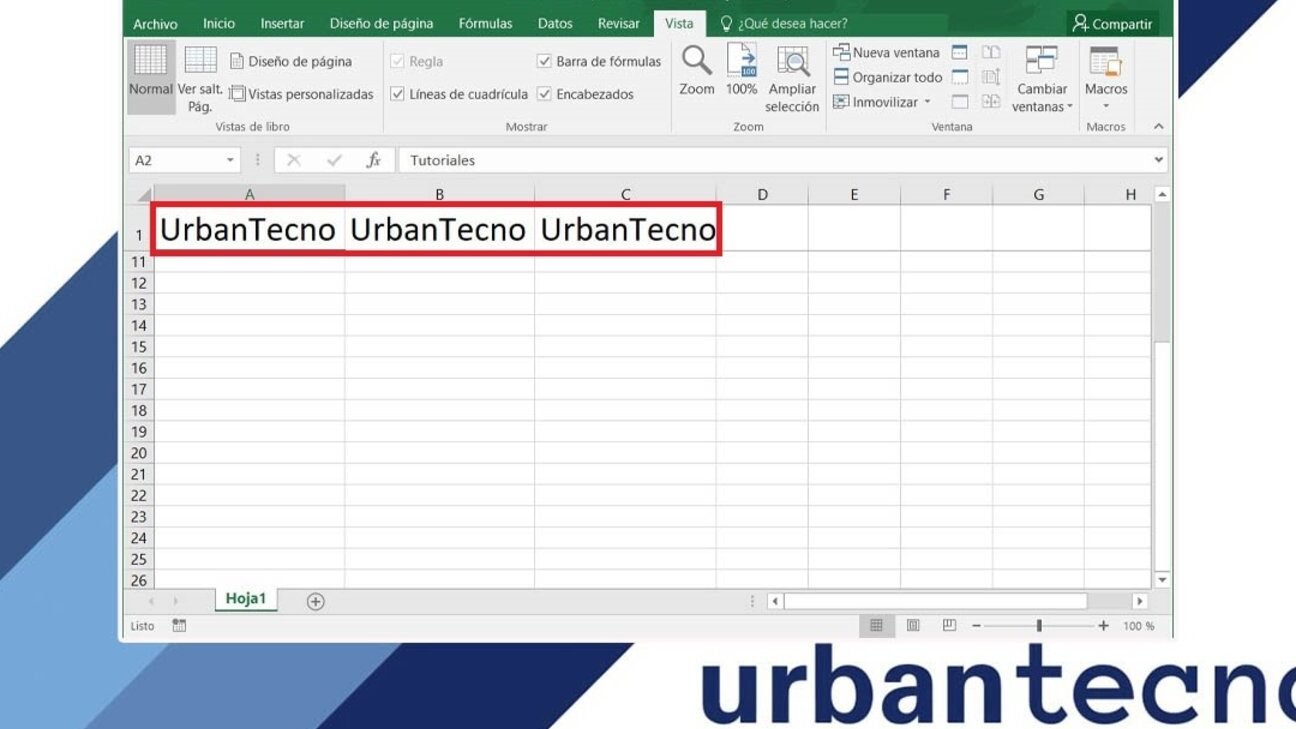Image resolution: width=1296 pixels, height=729 pixels.
Task: Open the Inmovilizar dropdown
Action: pyautogui.click(x=927, y=102)
